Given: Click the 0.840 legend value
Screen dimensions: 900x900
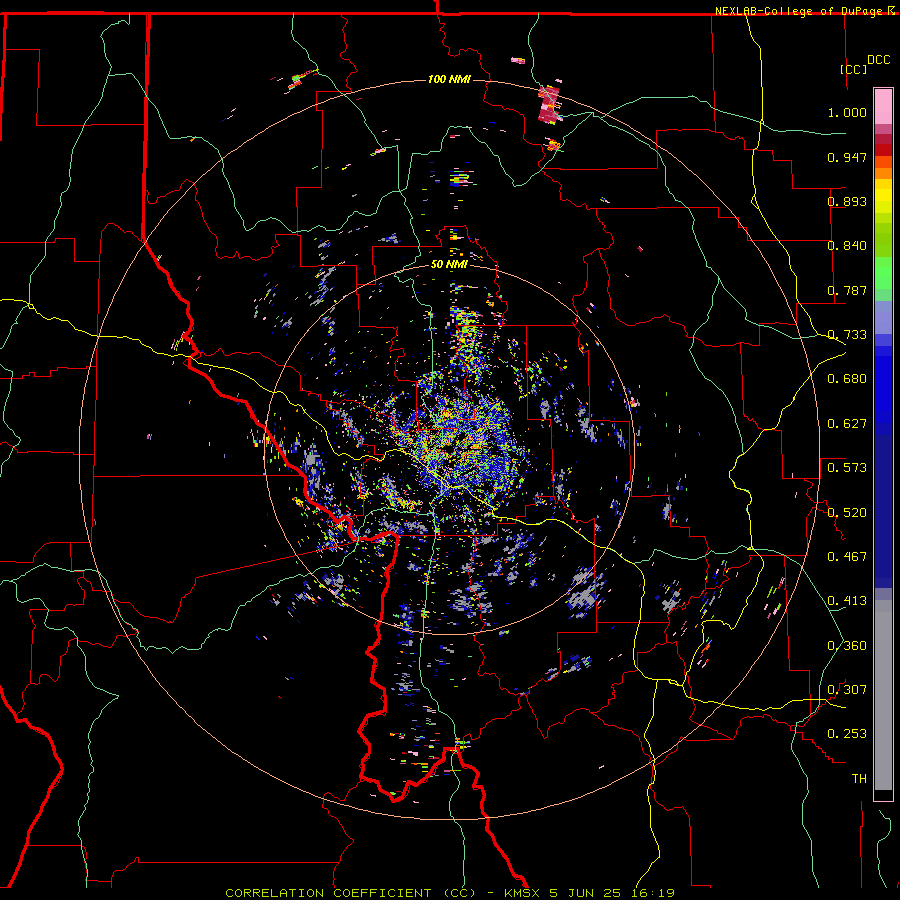Looking at the screenshot, I should (847, 246).
